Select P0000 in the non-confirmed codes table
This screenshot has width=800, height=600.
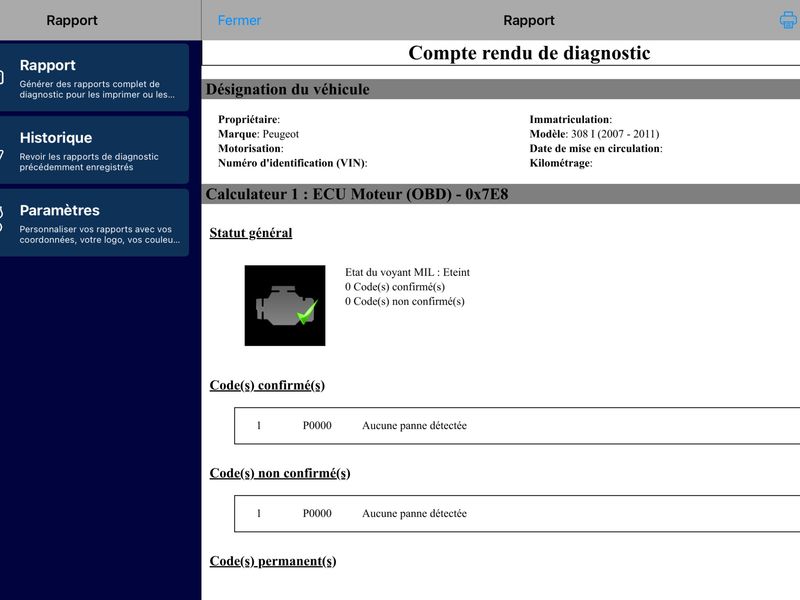click(x=317, y=513)
